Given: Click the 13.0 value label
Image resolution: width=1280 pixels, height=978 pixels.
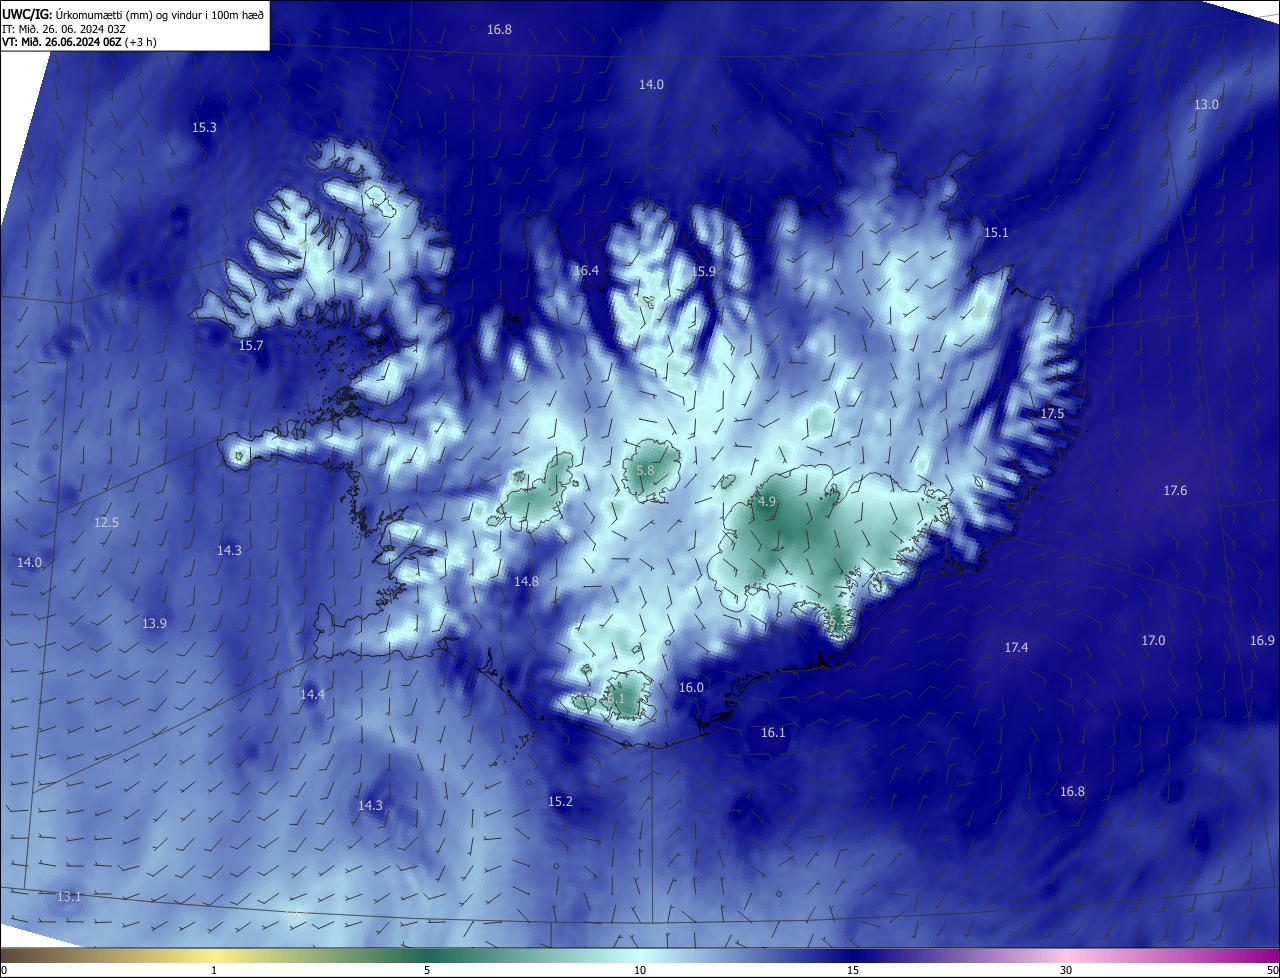Looking at the screenshot, I should pyautogui.click(x=1206, y=105).
